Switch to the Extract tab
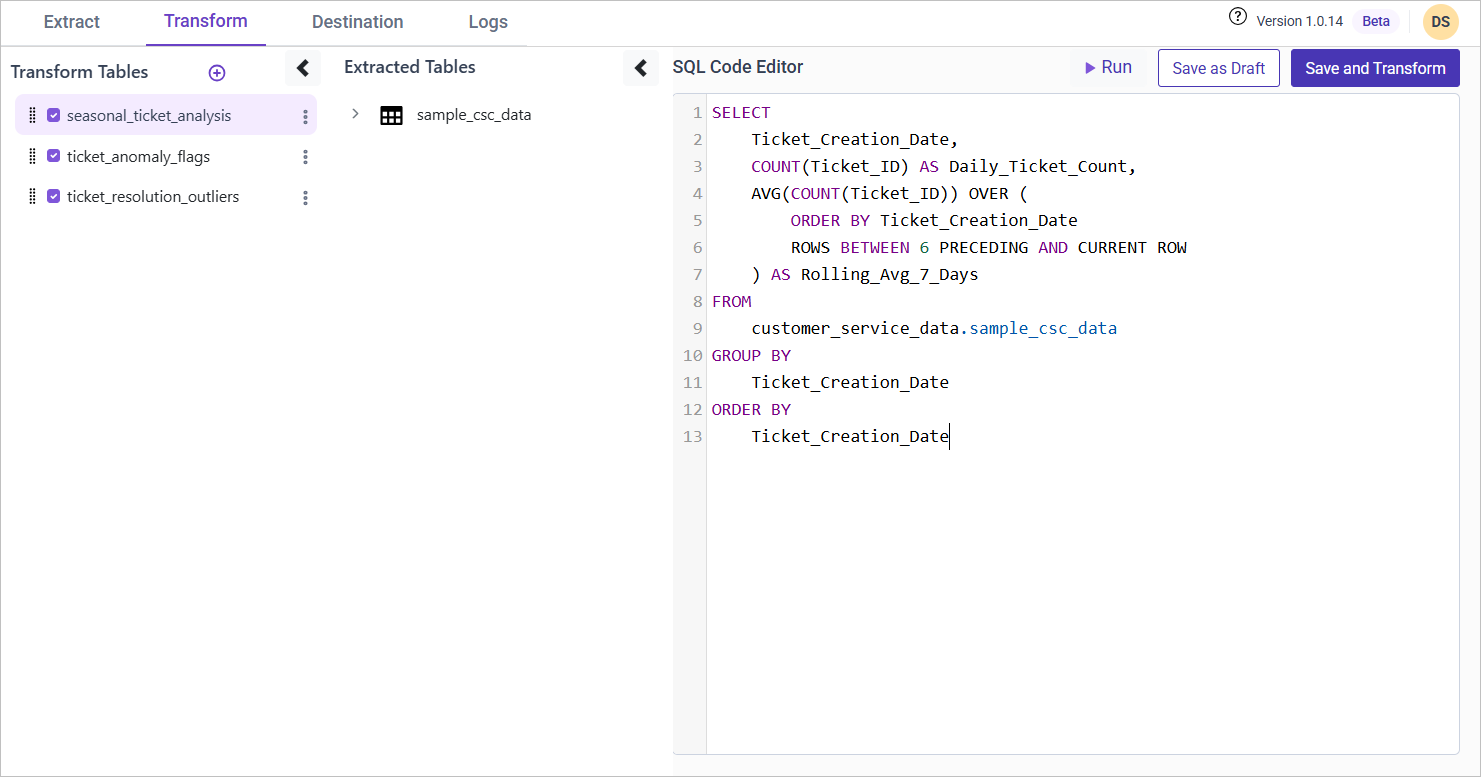1481x777 pixels. tap(72, 22)
